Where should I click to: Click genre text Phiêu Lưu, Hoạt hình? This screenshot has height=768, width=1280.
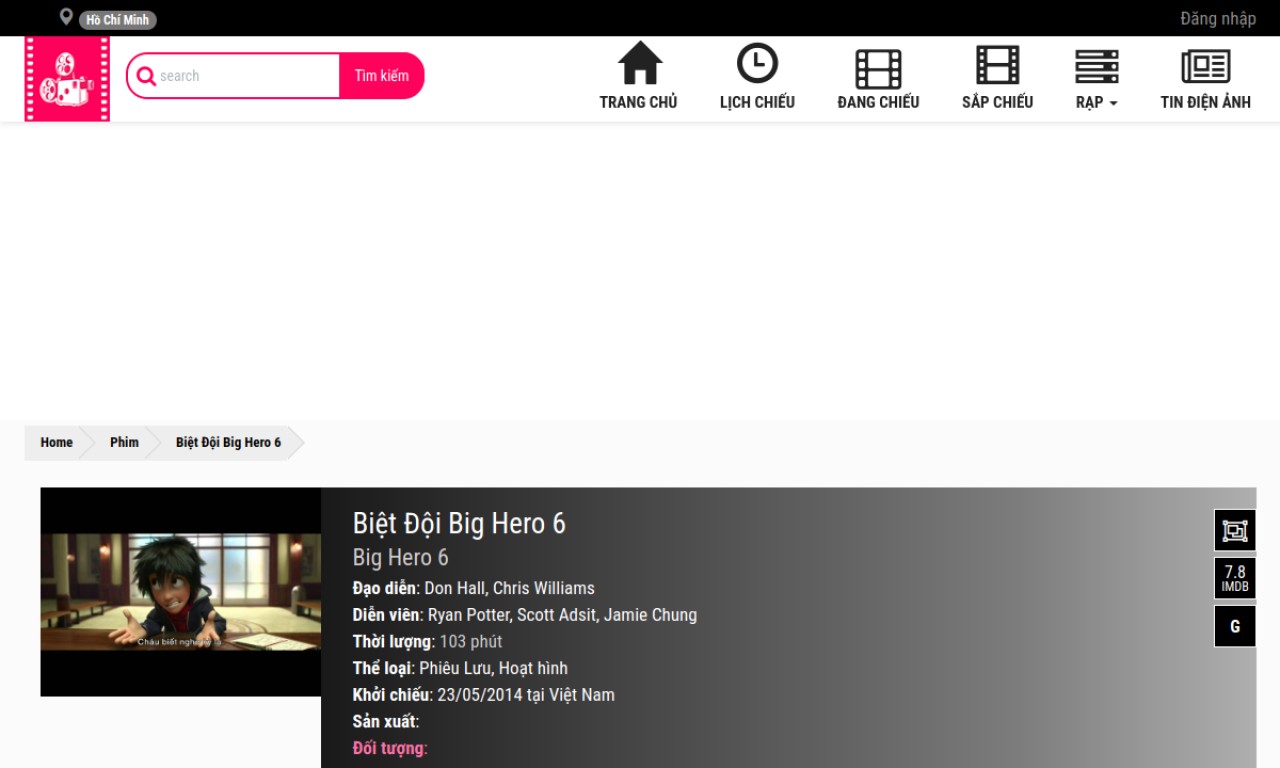tap(493, 668)
